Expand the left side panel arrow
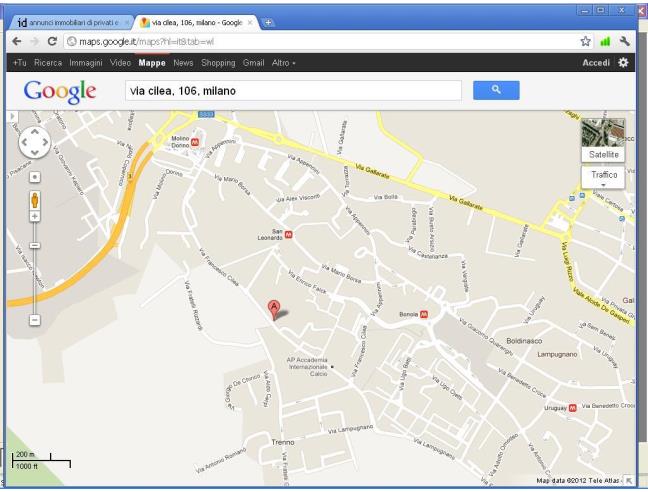 (x=12, y=117)
